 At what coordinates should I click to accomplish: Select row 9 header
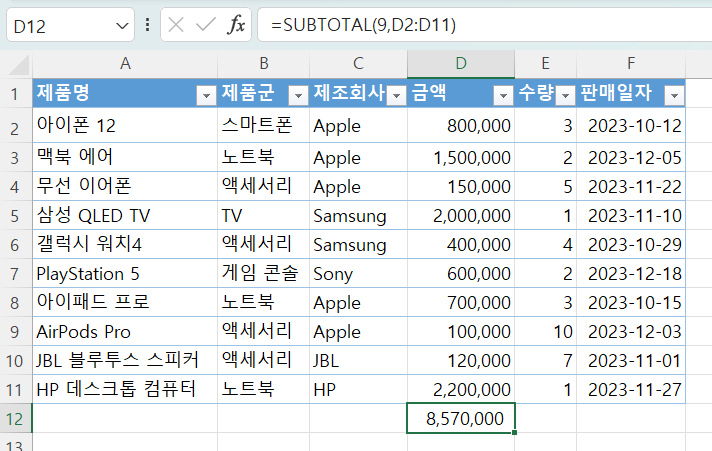[15, 332]
